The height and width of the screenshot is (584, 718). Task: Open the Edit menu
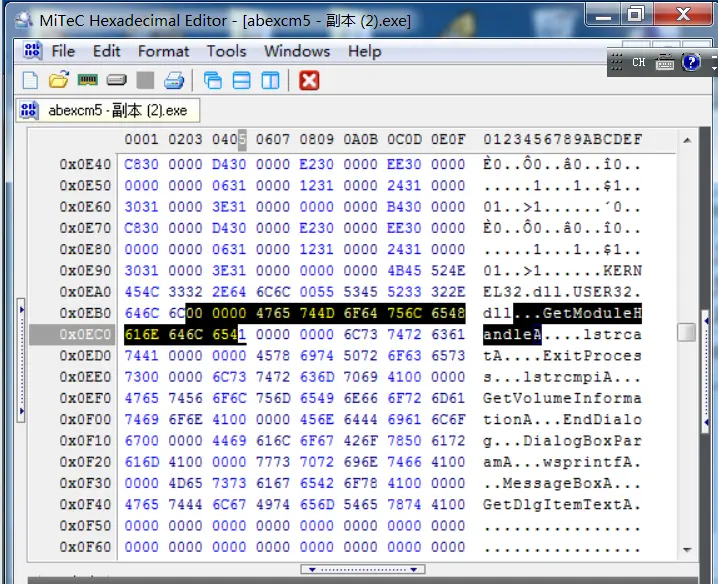point(106,51)
